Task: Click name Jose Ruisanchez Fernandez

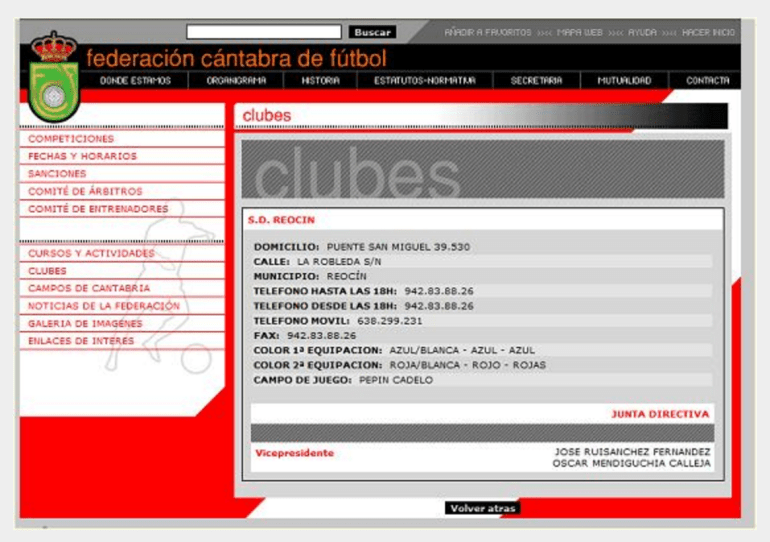Action: (632, 452)
